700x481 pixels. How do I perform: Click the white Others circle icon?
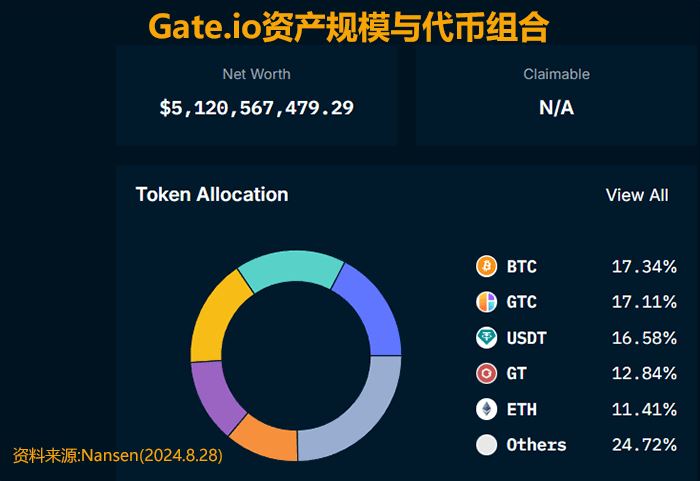click(x=487, y=445)
